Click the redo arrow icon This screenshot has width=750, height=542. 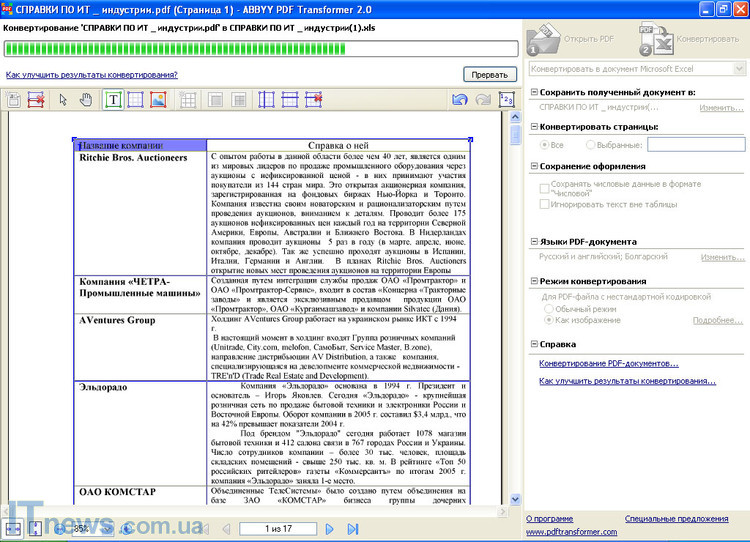[484, 100]
